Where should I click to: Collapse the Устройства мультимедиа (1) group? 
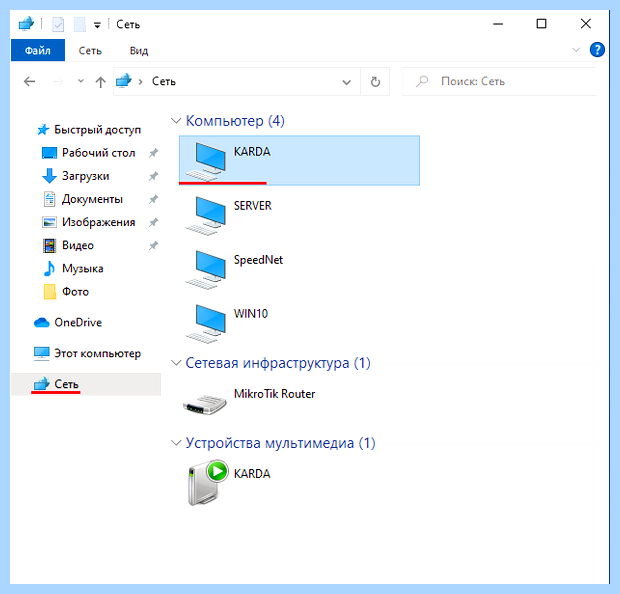tap(176, 443)
